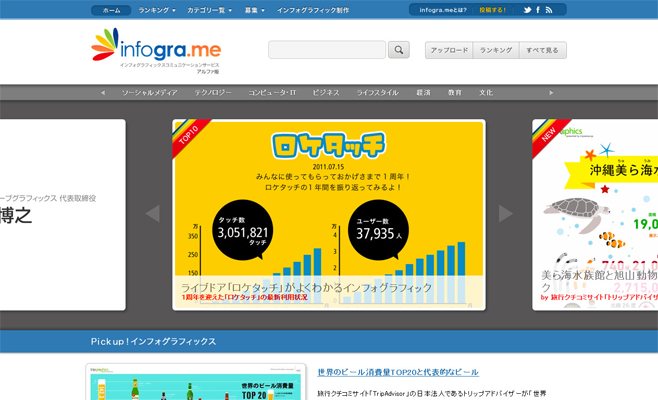Click the すべて見る button
Viewport: 658px width, 400px height.
[543, 50]
